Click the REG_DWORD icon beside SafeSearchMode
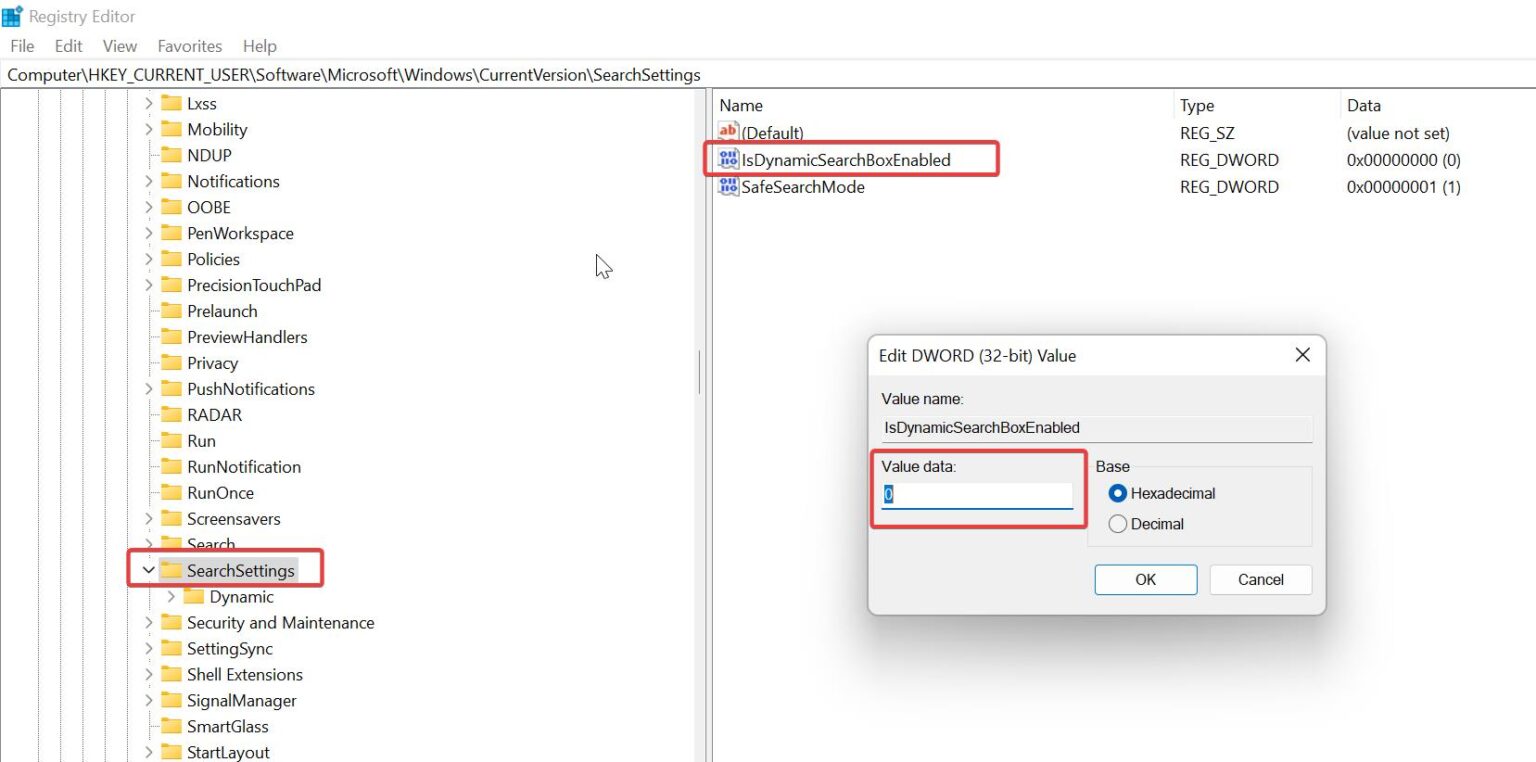This screenshot has height=762, width=1536. click(727, 186)
